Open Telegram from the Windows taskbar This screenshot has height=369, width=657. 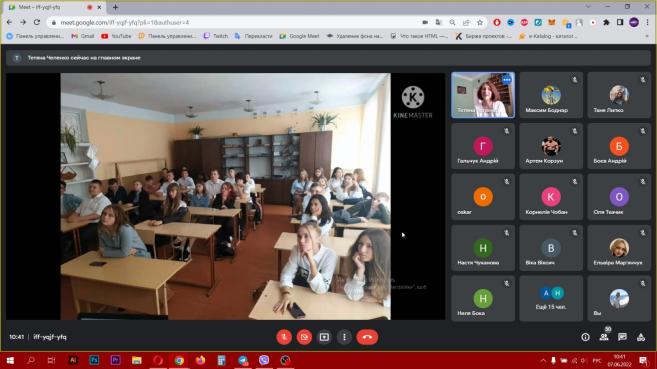click(x=243, y=361)
